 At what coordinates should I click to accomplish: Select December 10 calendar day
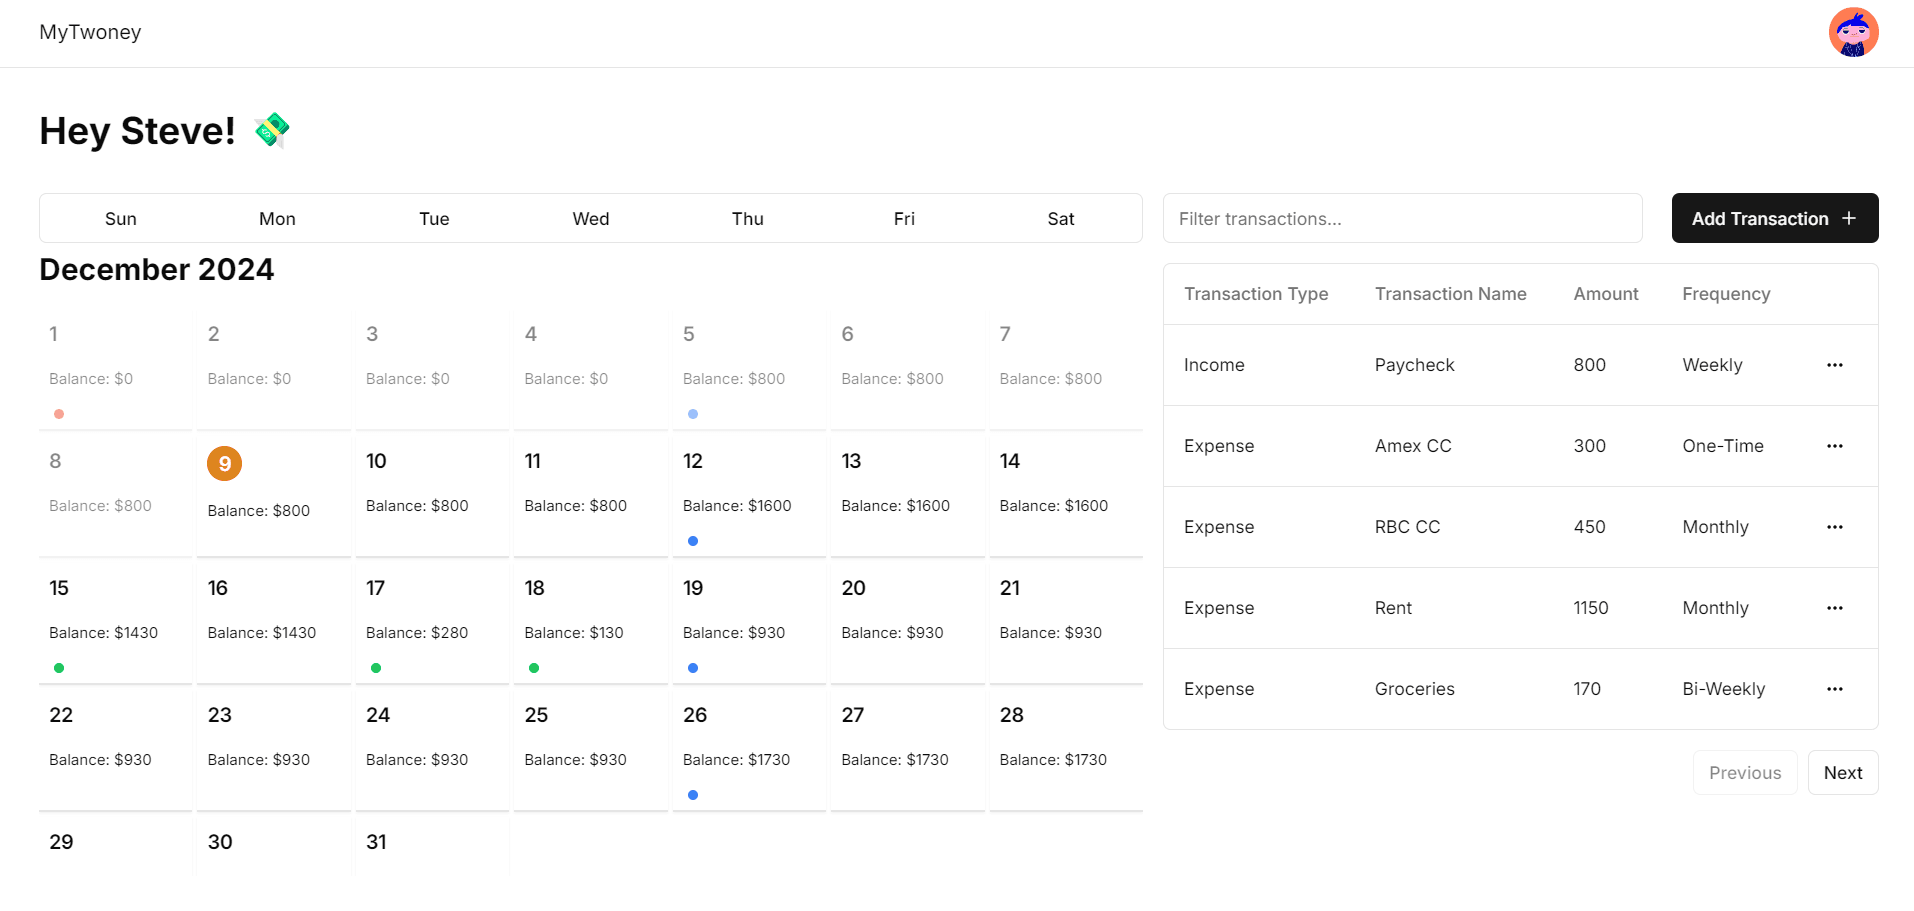[x=432, y=494]
